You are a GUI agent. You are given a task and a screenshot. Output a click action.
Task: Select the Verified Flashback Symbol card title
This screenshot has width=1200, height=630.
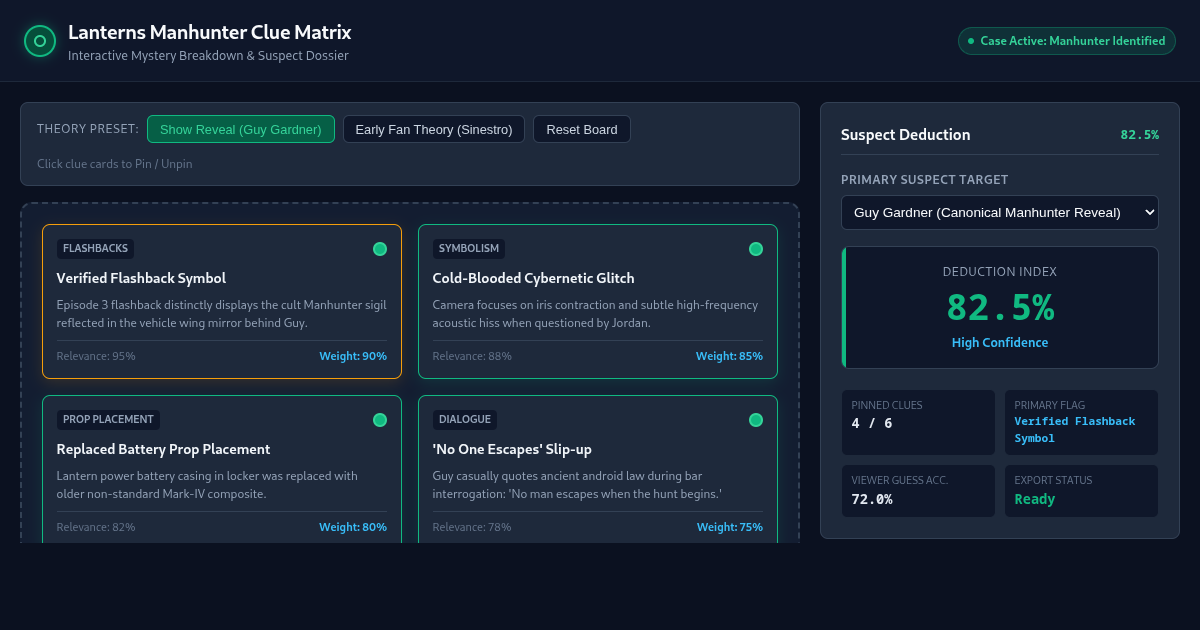141,278
